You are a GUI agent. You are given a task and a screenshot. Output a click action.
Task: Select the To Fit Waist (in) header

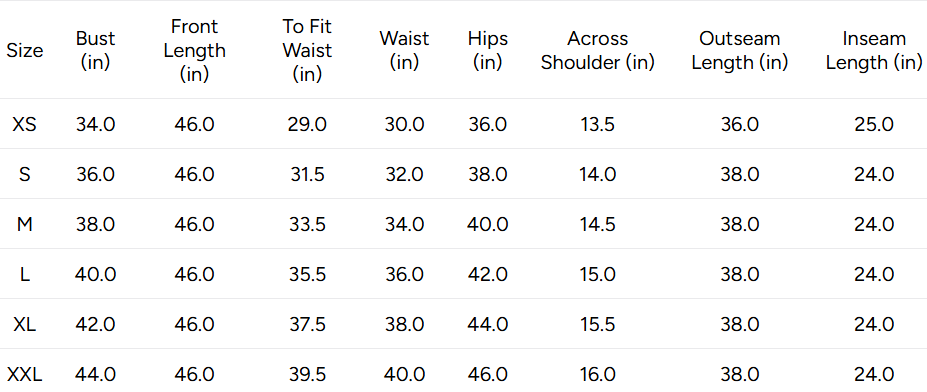[307, 50]
